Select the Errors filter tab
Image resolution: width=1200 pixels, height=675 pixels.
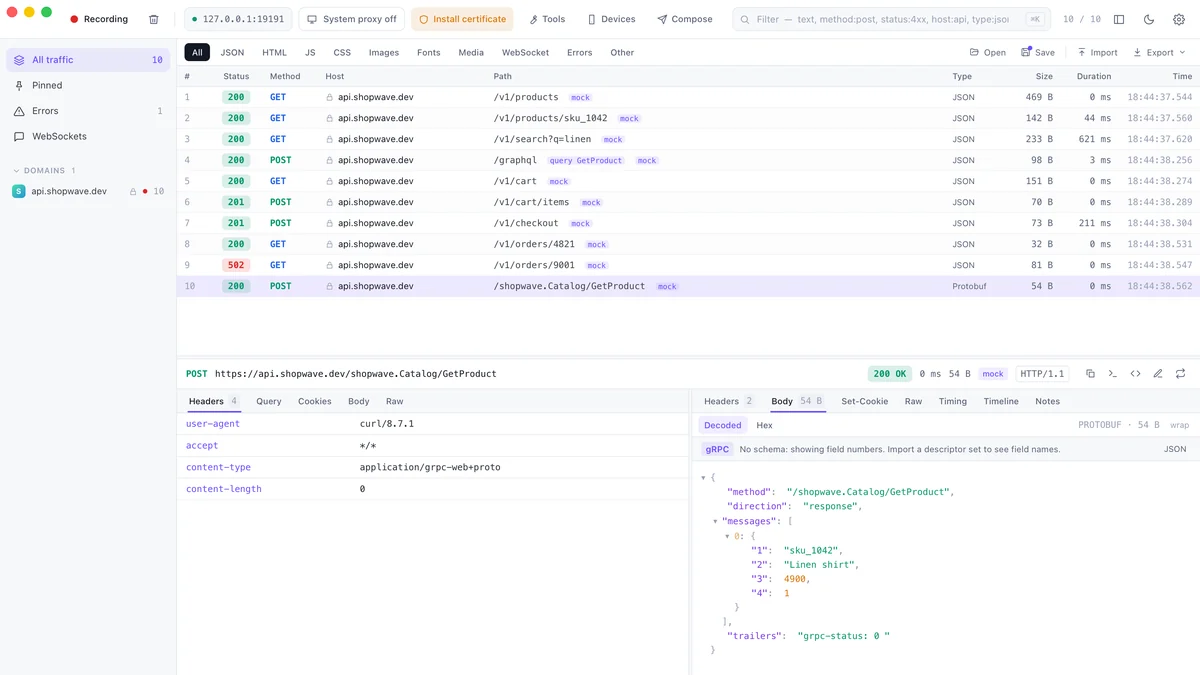[x=579, y=52]
